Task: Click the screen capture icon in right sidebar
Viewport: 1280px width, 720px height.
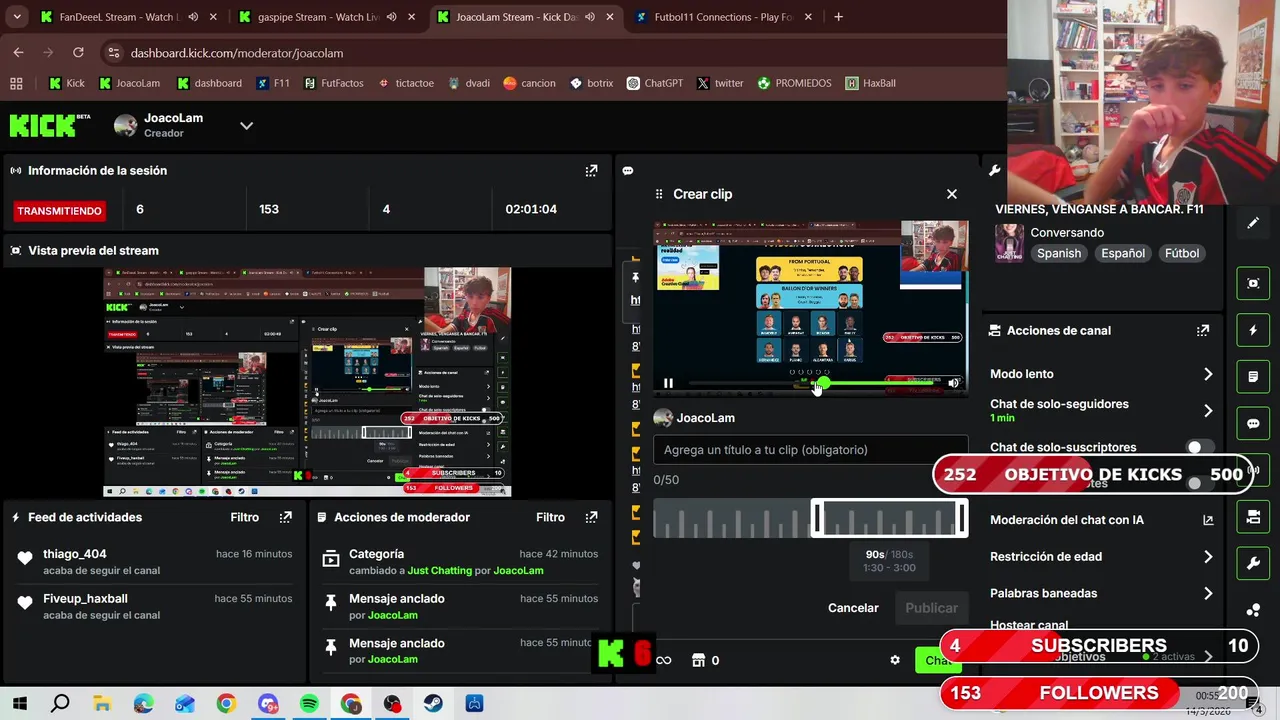Action: (x=1253, y=283)
